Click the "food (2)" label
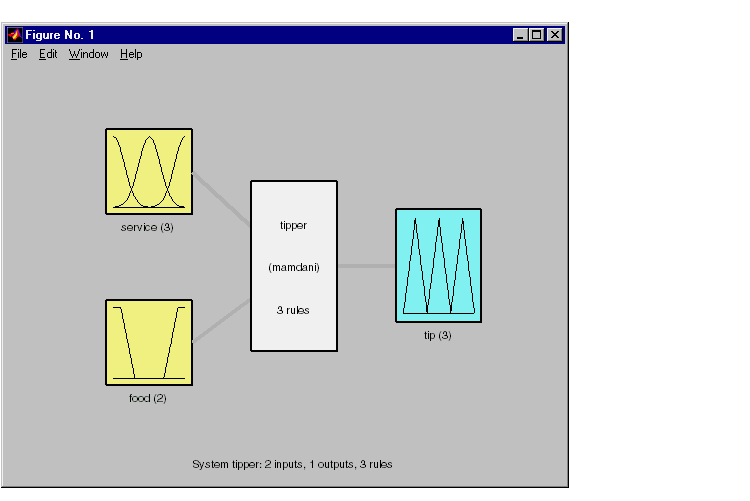The image size is (750, 501). tap(148, 398)
